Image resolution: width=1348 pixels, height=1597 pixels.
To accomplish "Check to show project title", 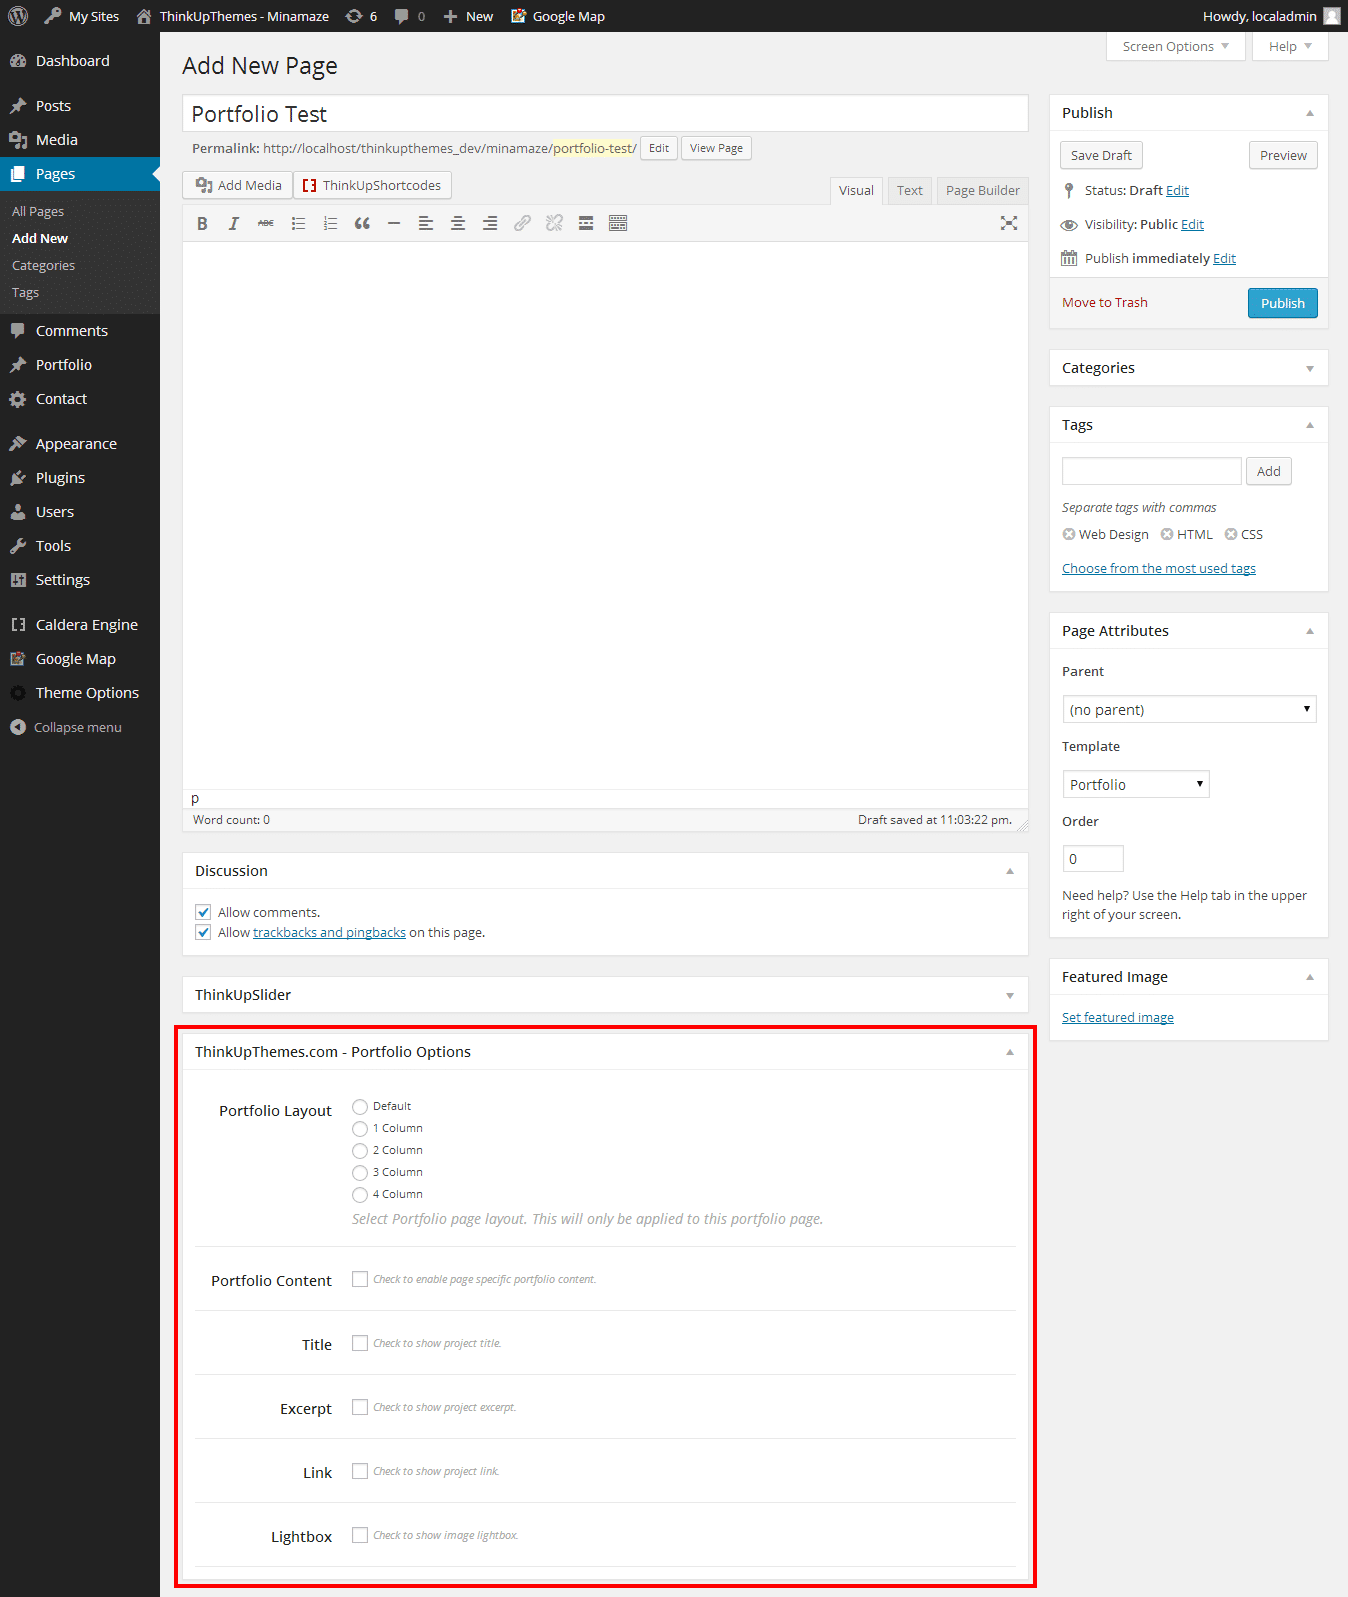I will pos(360,1343).
